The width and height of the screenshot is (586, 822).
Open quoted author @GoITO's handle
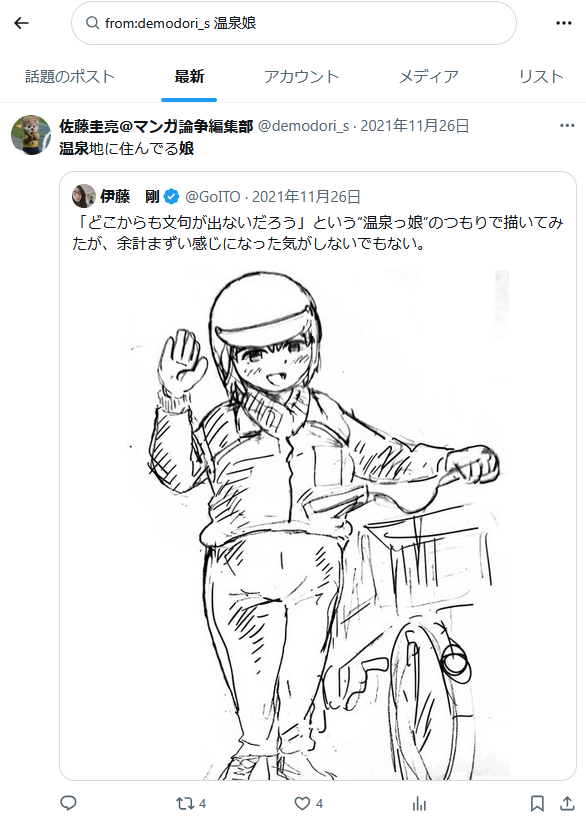[x=213, y=197]
